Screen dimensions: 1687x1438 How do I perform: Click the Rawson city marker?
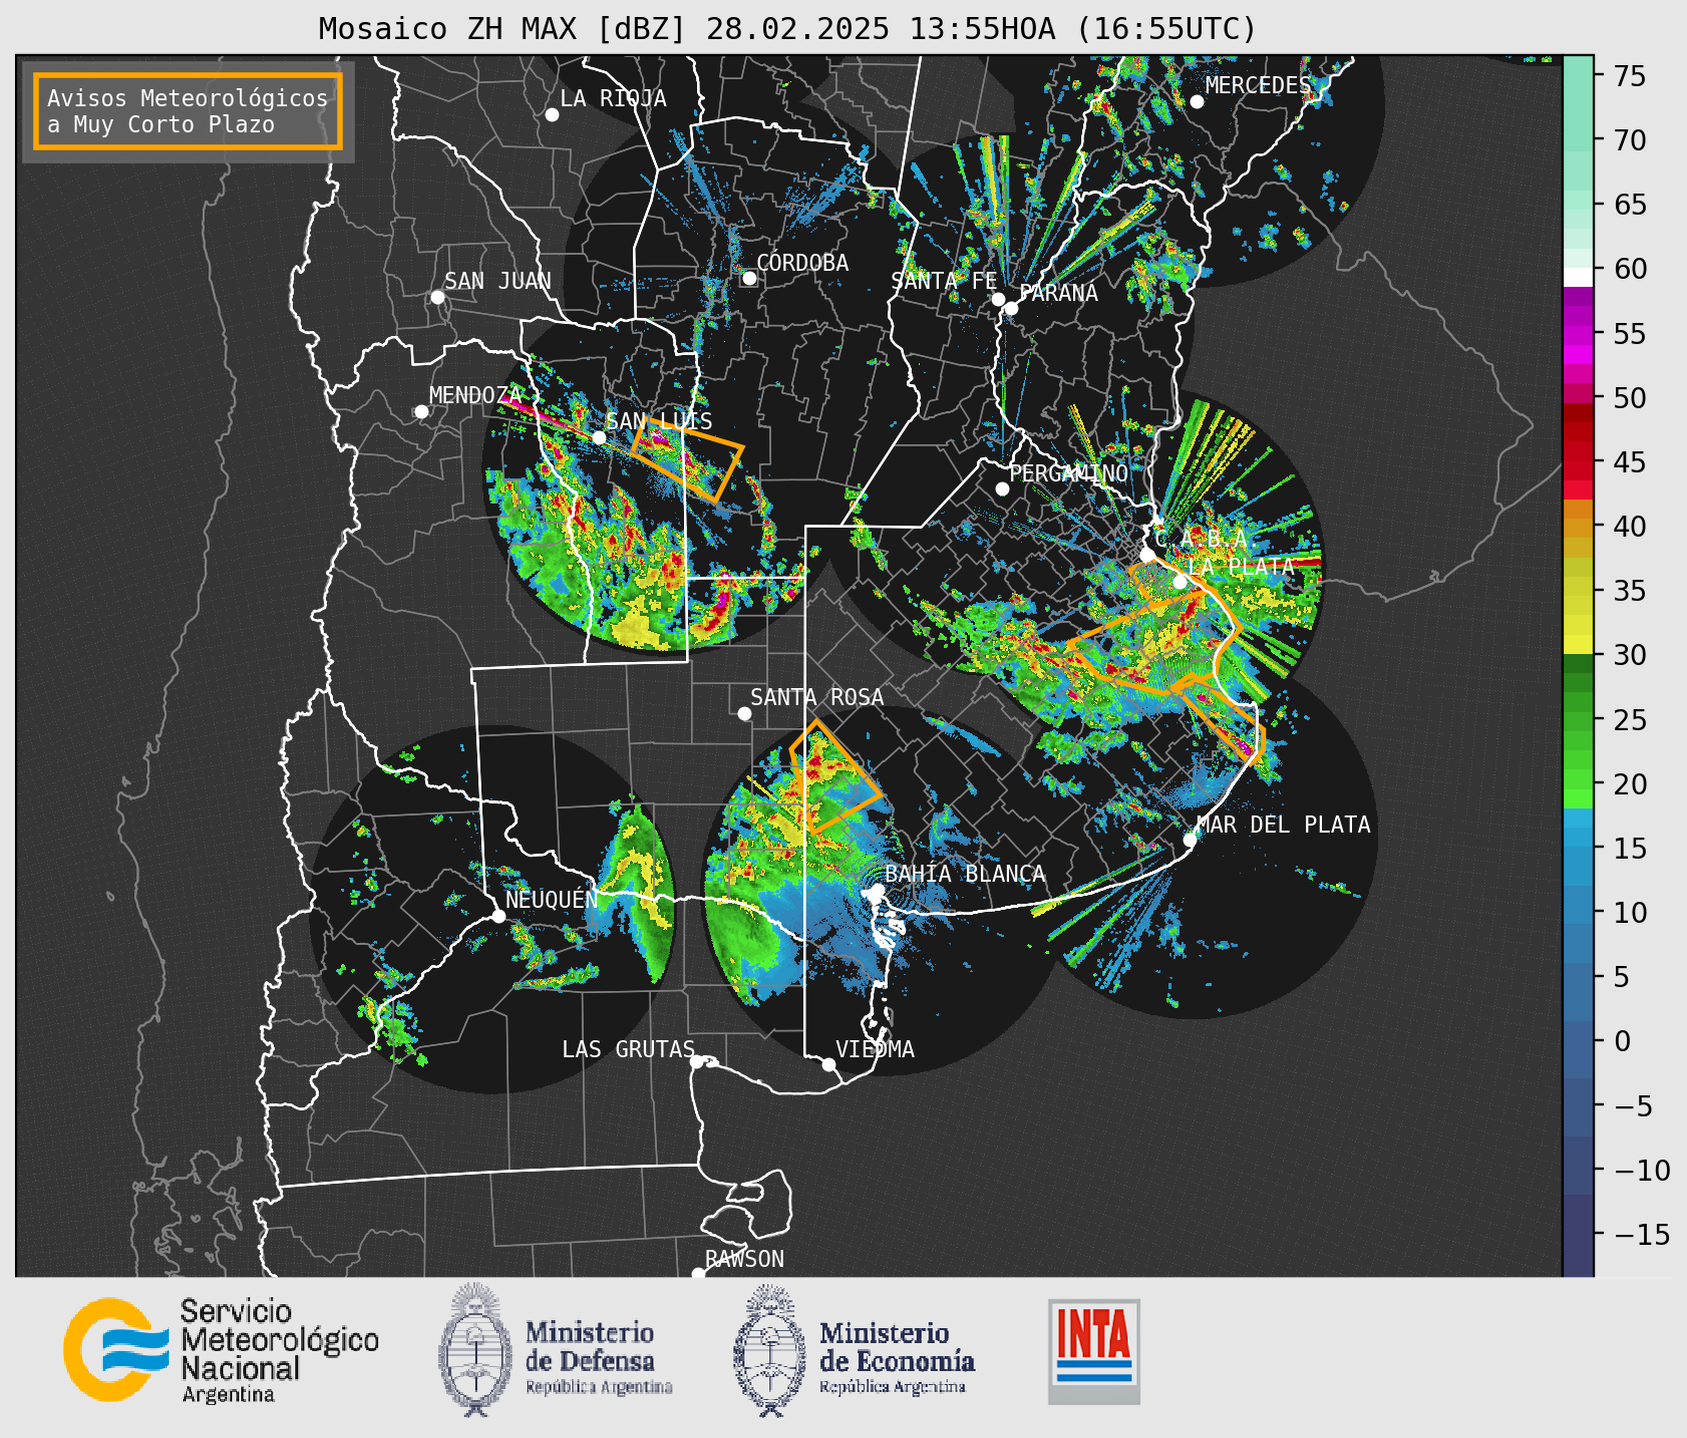tap(698, 1274)
